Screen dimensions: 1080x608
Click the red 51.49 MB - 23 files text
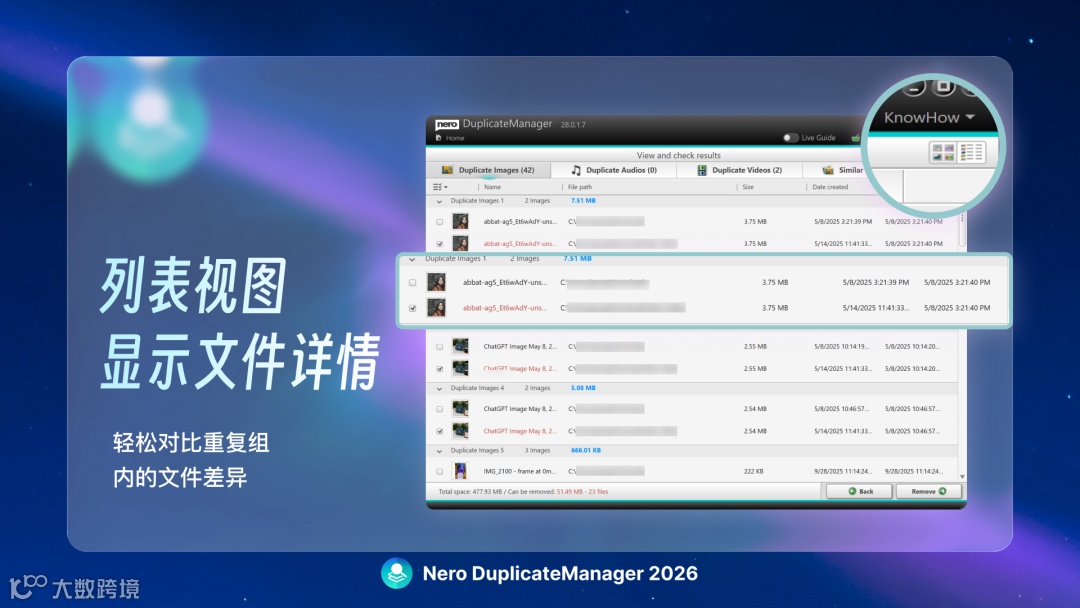[582, 492]
